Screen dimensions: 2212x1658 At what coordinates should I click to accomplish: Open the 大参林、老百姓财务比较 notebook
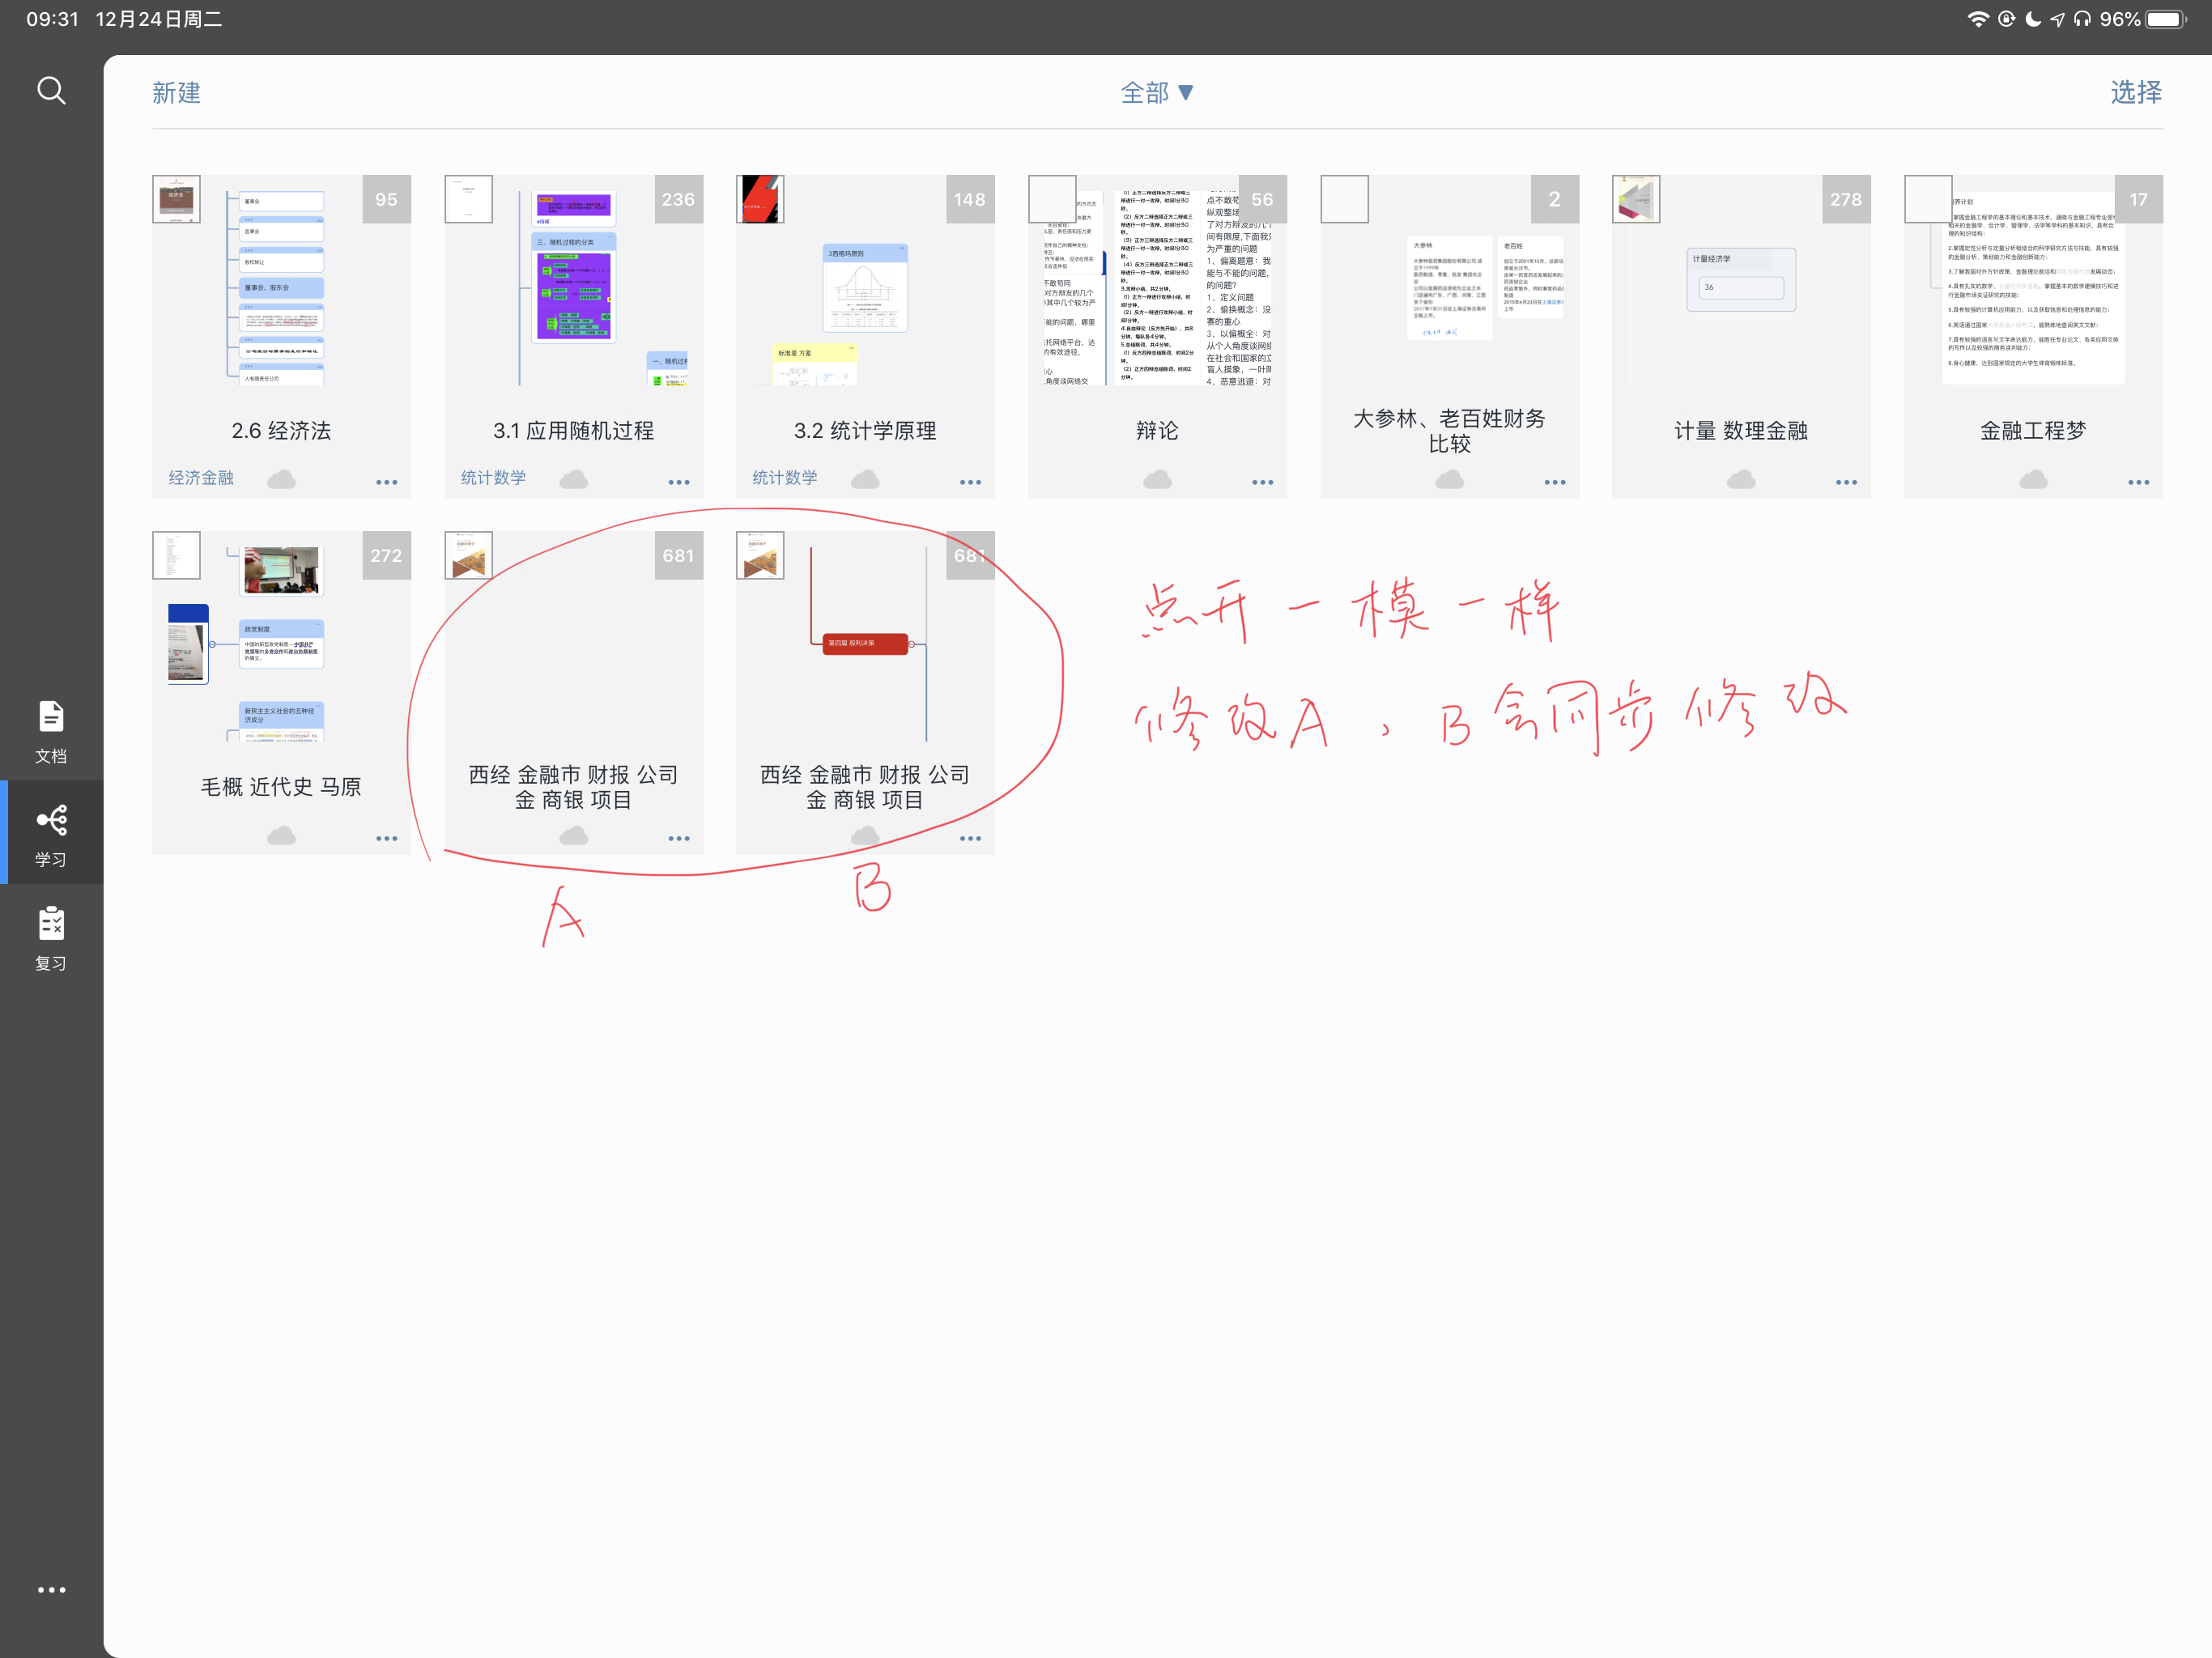(x=1449, y=336)
